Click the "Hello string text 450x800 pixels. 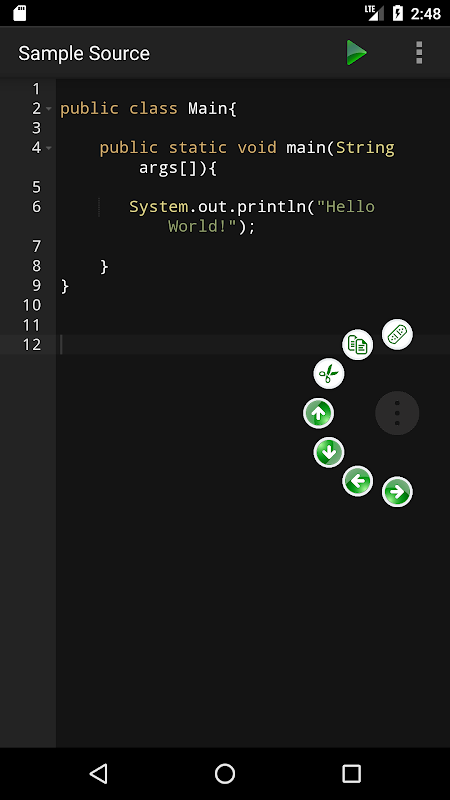345,207
